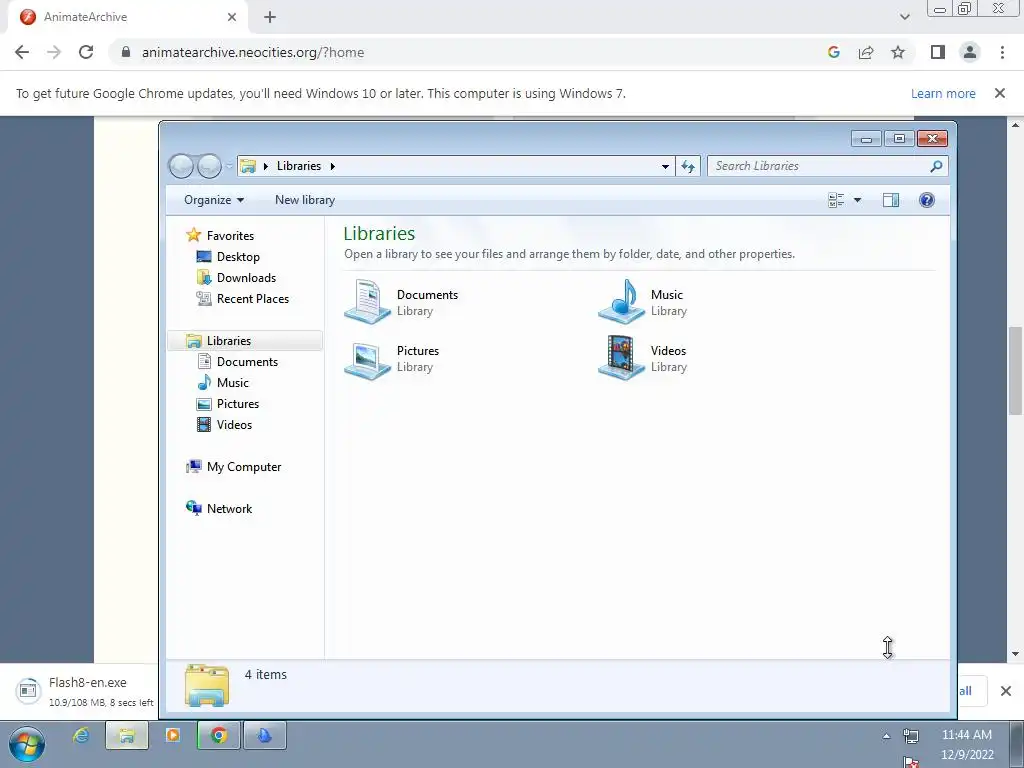1024x768 pixels.
Task: Click the Explorer forward navigation button
Action: click(209, 167)
